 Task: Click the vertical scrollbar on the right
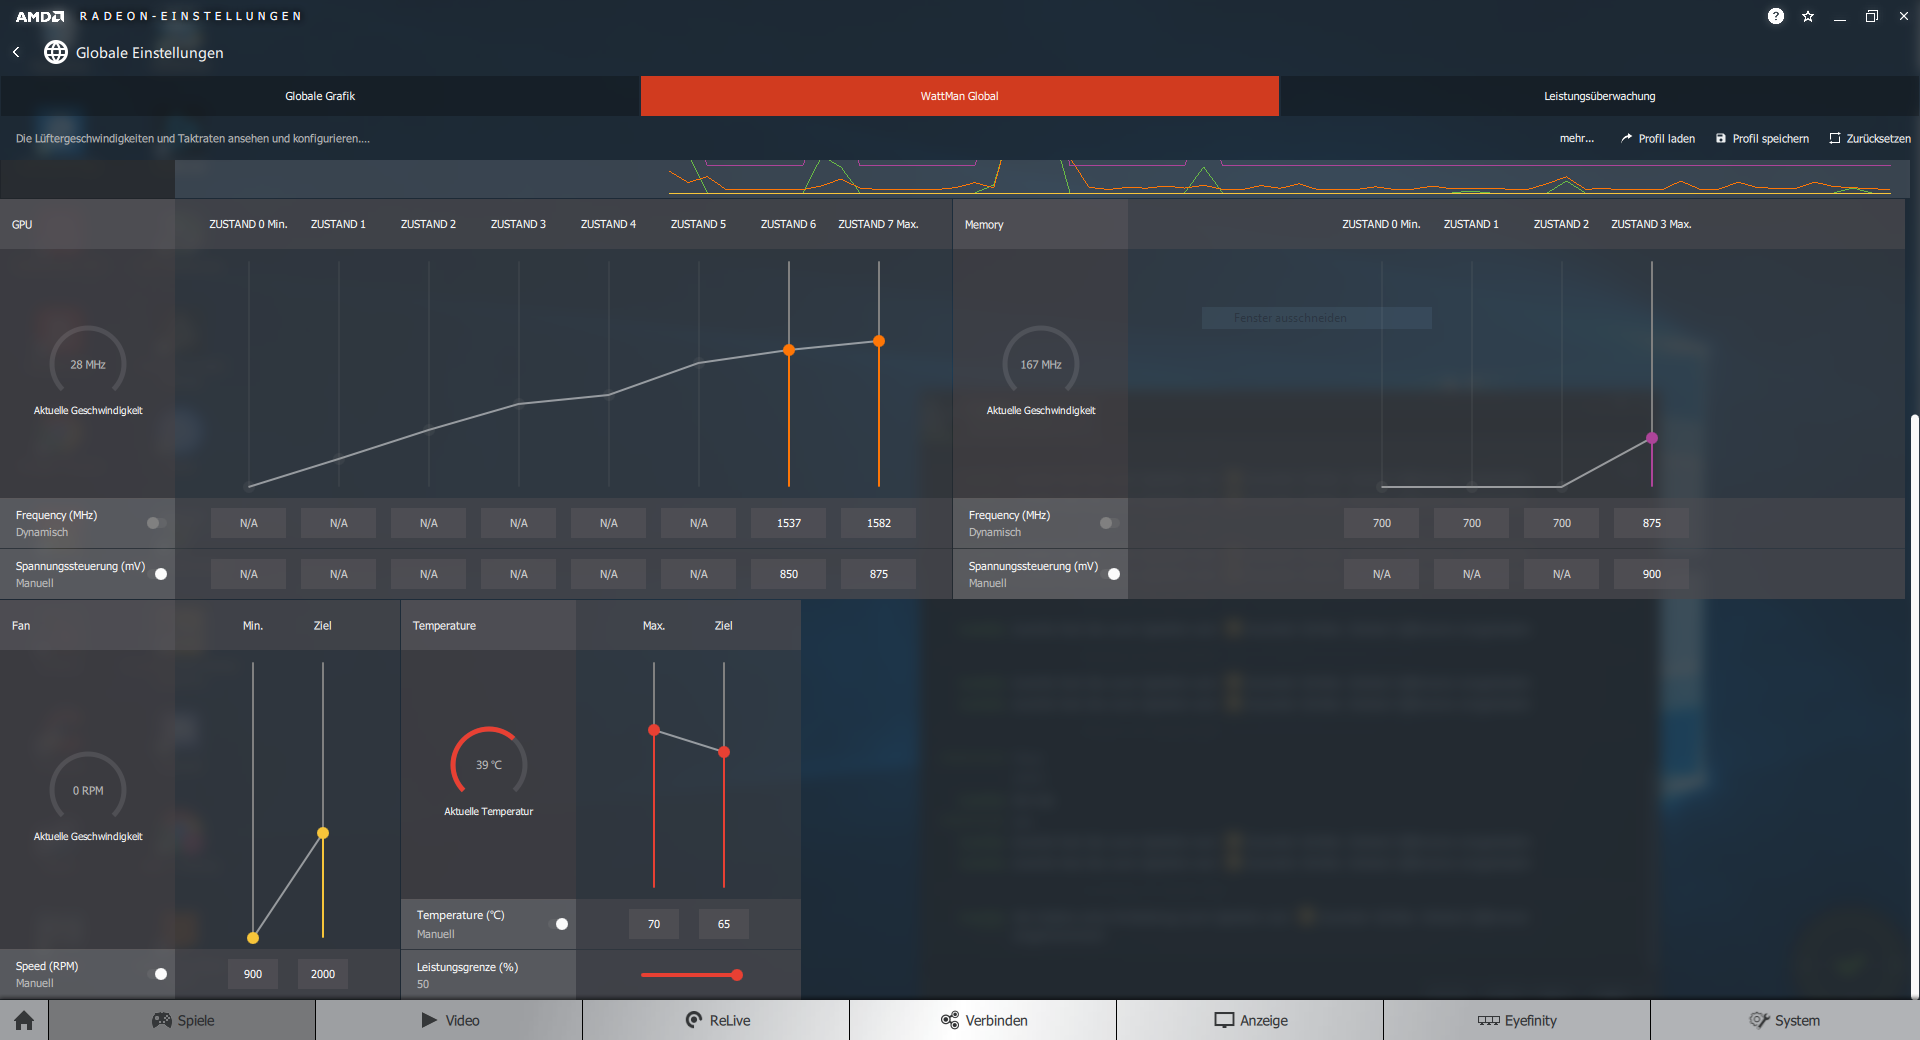pos(1914,705)
